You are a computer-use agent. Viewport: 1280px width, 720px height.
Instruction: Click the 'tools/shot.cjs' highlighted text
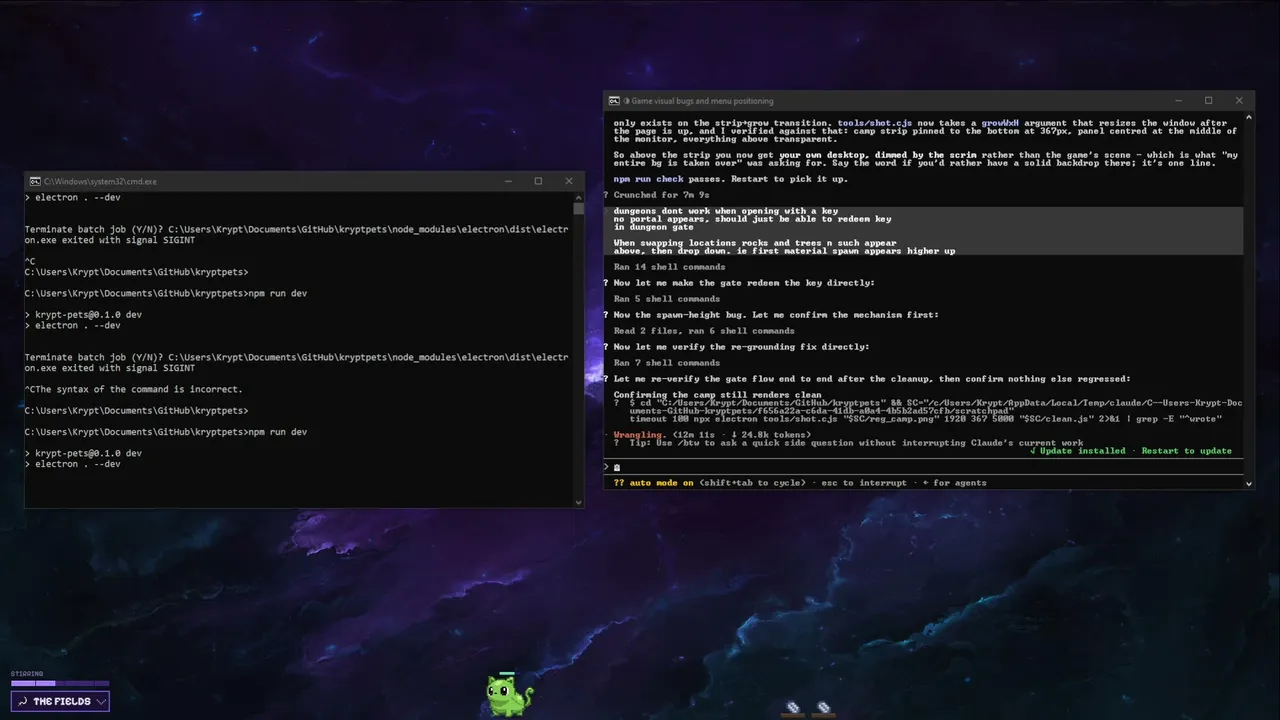[x=875, y=123]
